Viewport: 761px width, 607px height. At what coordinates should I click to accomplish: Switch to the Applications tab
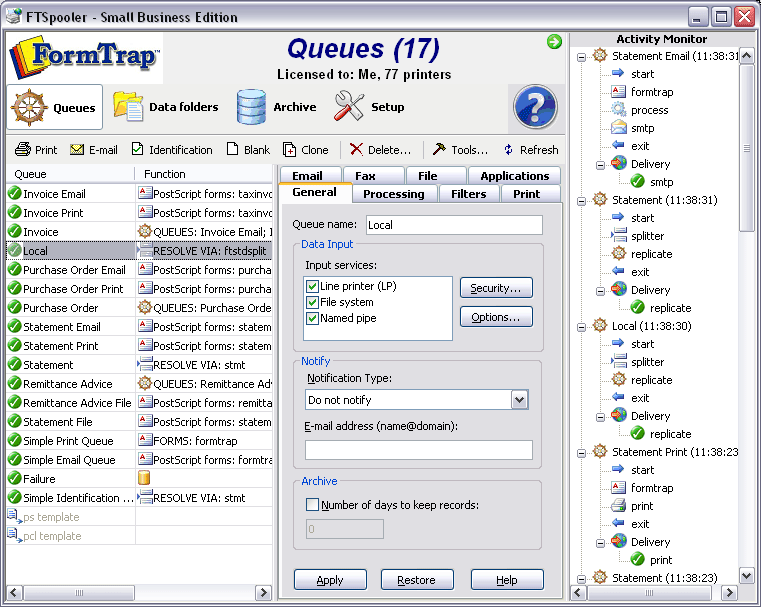(514, 175)
